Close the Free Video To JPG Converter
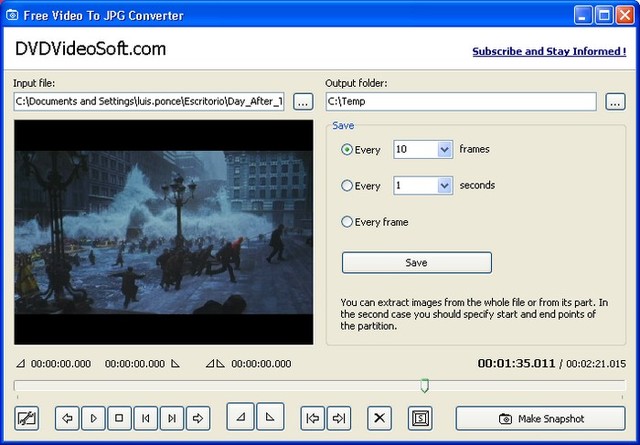 (x=625, y=16)
